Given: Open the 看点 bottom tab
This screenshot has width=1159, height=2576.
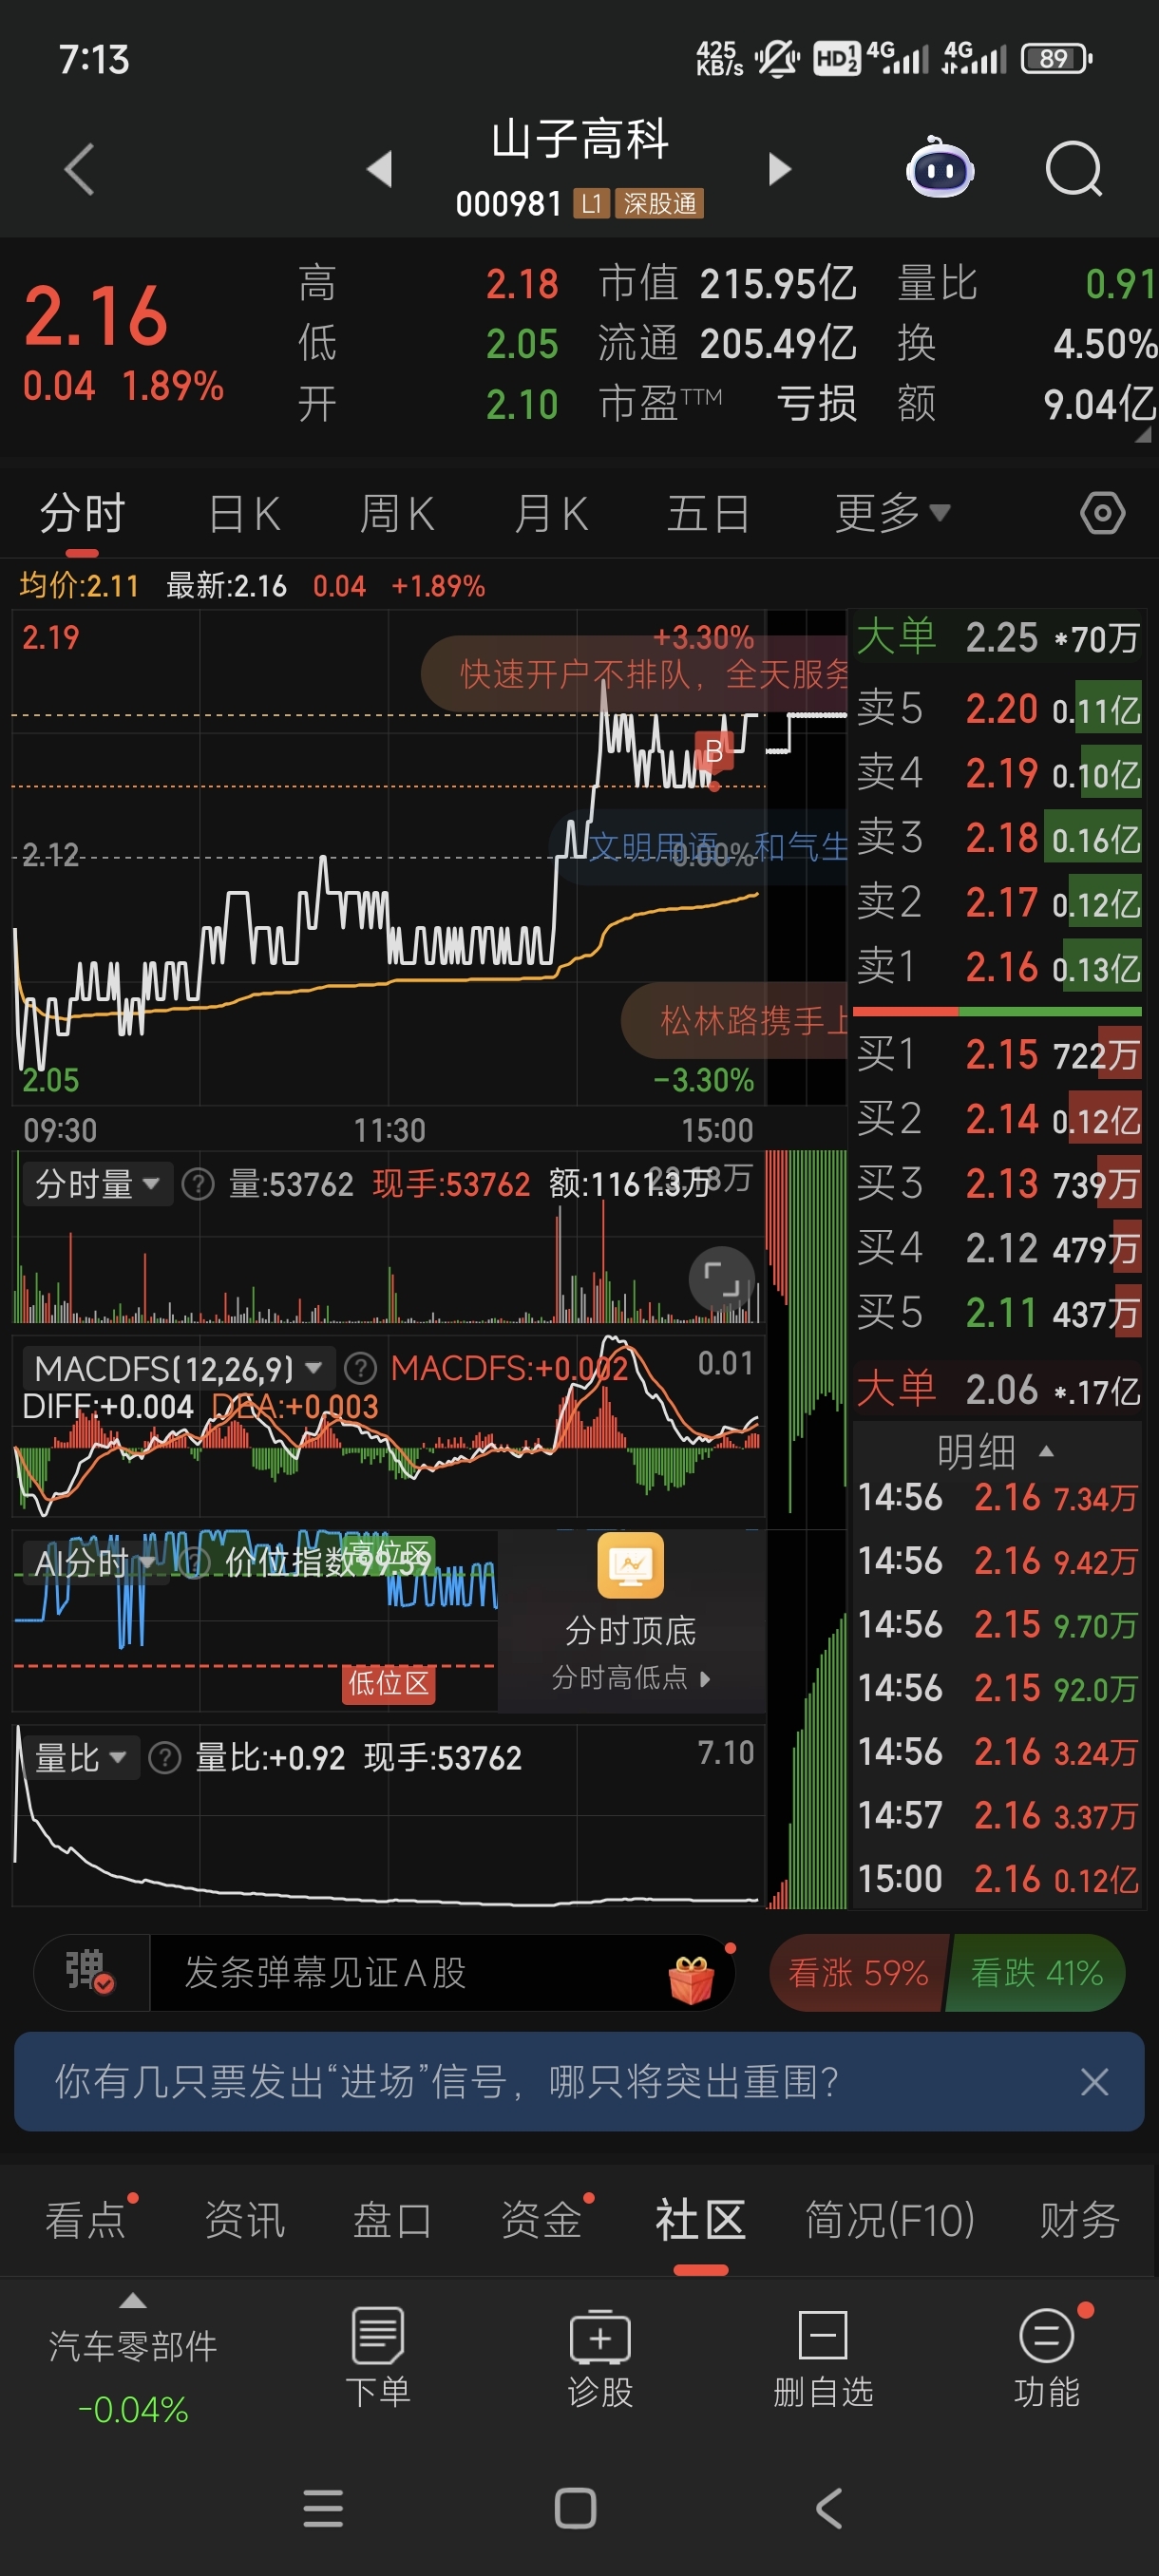Looking at the screenshot, I should click(86, 2220).
